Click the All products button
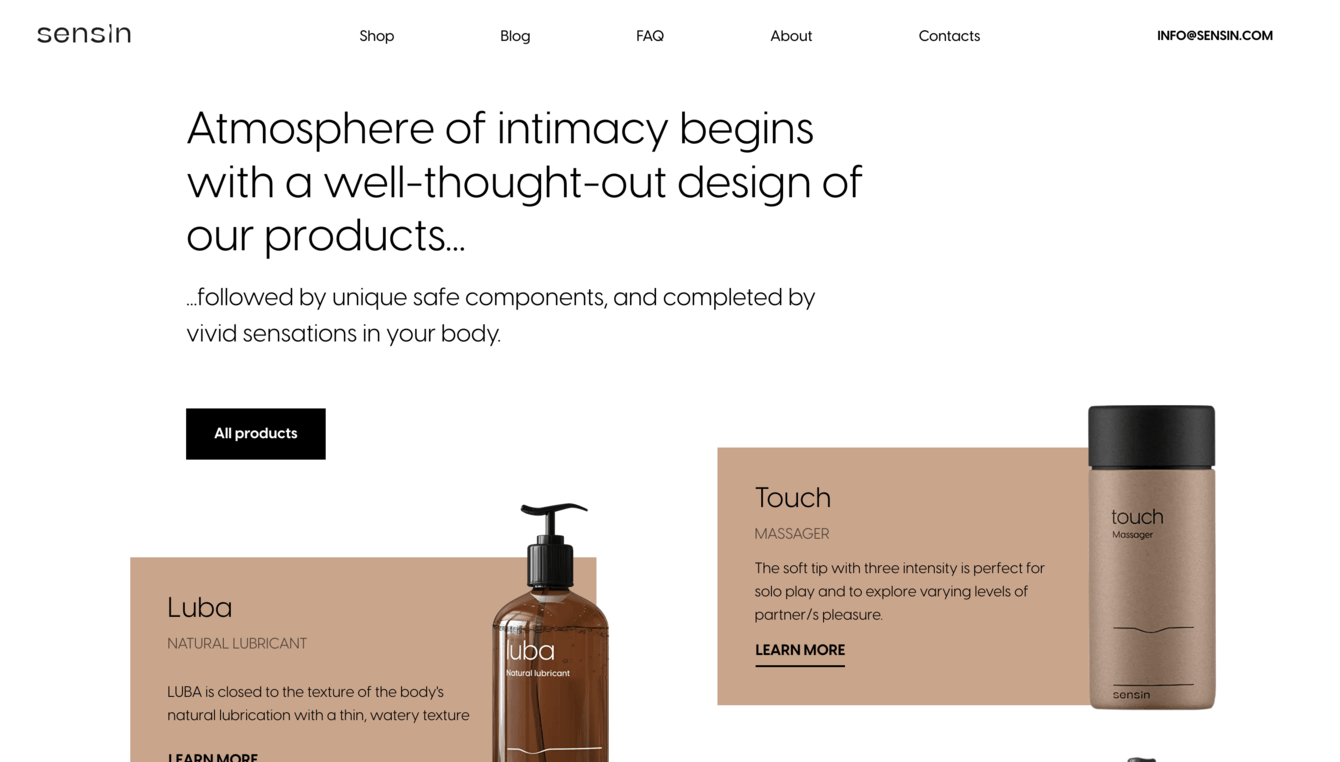The image size is (1340, 762). [256, 434]
